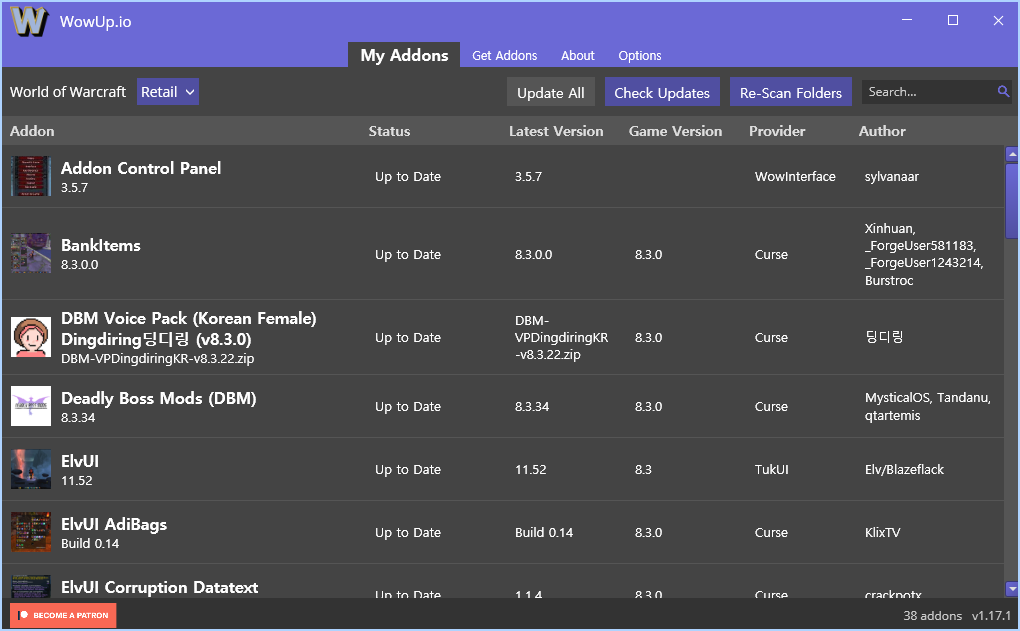Click the WowUp logo icon
Screen dimensions: 1020x631
[x=29, y=21]
